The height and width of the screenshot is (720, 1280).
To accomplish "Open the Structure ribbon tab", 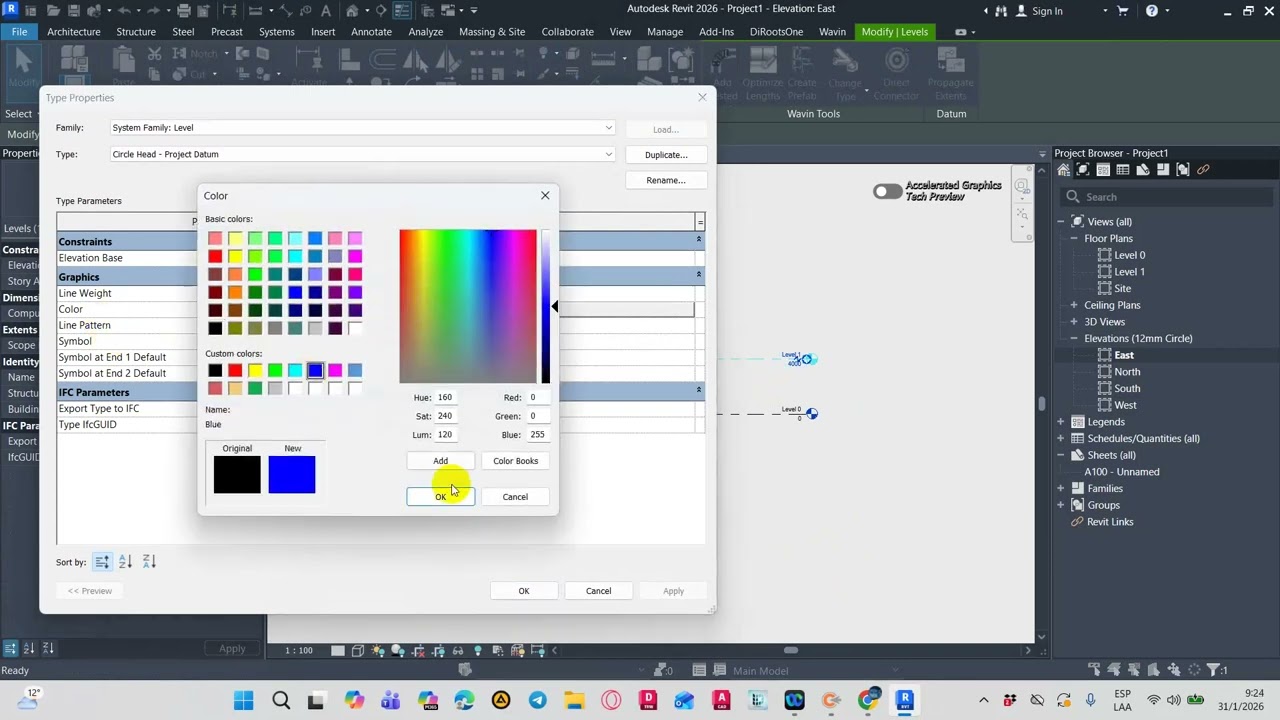I will pos(136,32).
